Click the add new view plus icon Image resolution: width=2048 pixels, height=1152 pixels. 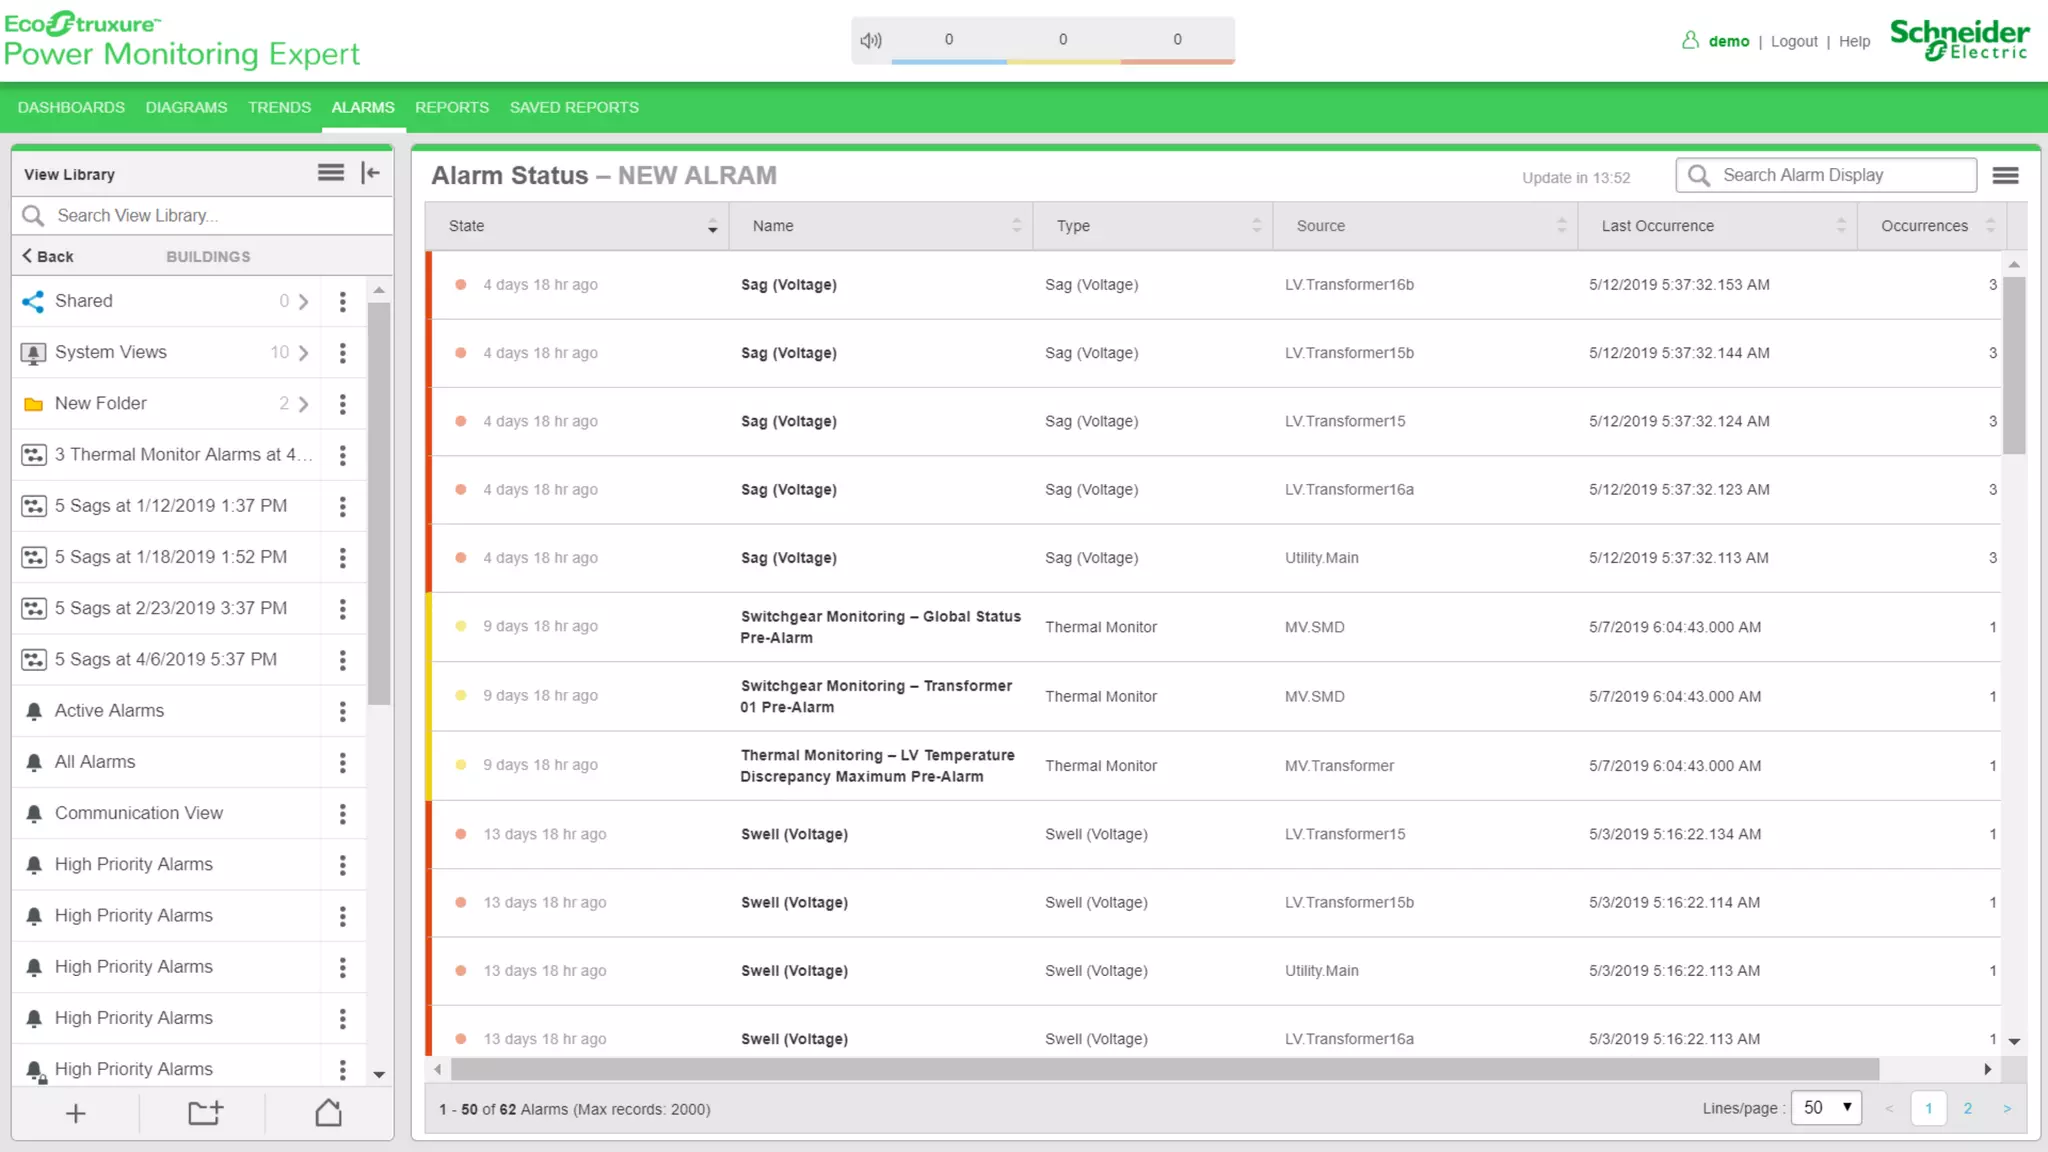coord(75,1113)
